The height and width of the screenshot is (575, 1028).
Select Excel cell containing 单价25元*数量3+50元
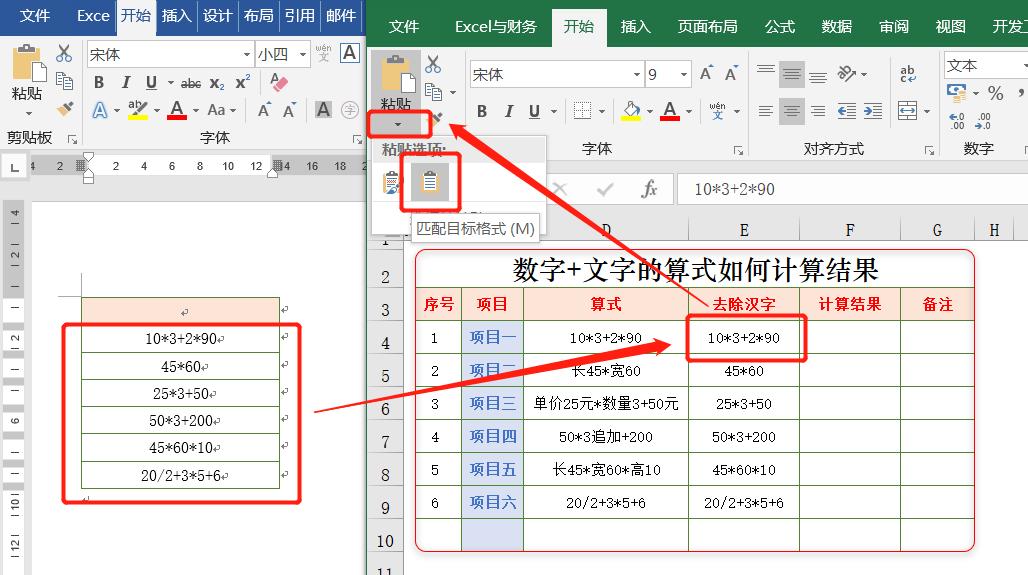606,404
